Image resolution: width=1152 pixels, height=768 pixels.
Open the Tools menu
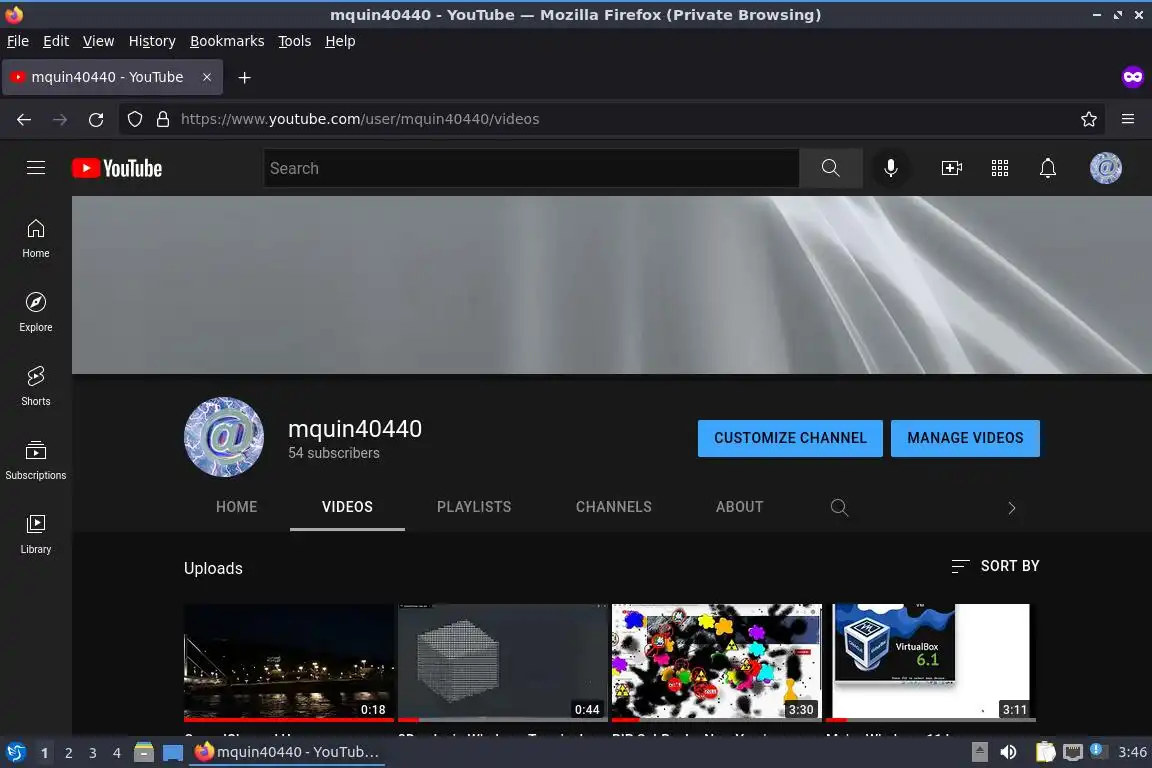tap(295, 41)
